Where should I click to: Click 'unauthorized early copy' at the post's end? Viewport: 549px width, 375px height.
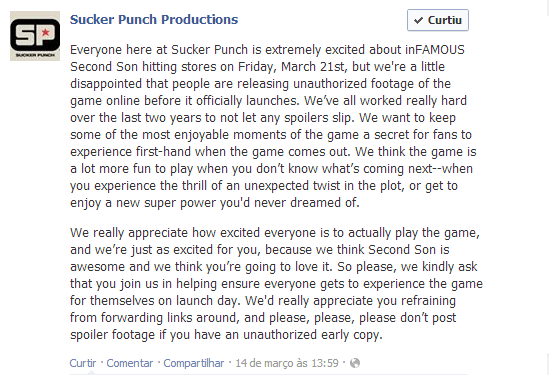[x=312, y=335]
